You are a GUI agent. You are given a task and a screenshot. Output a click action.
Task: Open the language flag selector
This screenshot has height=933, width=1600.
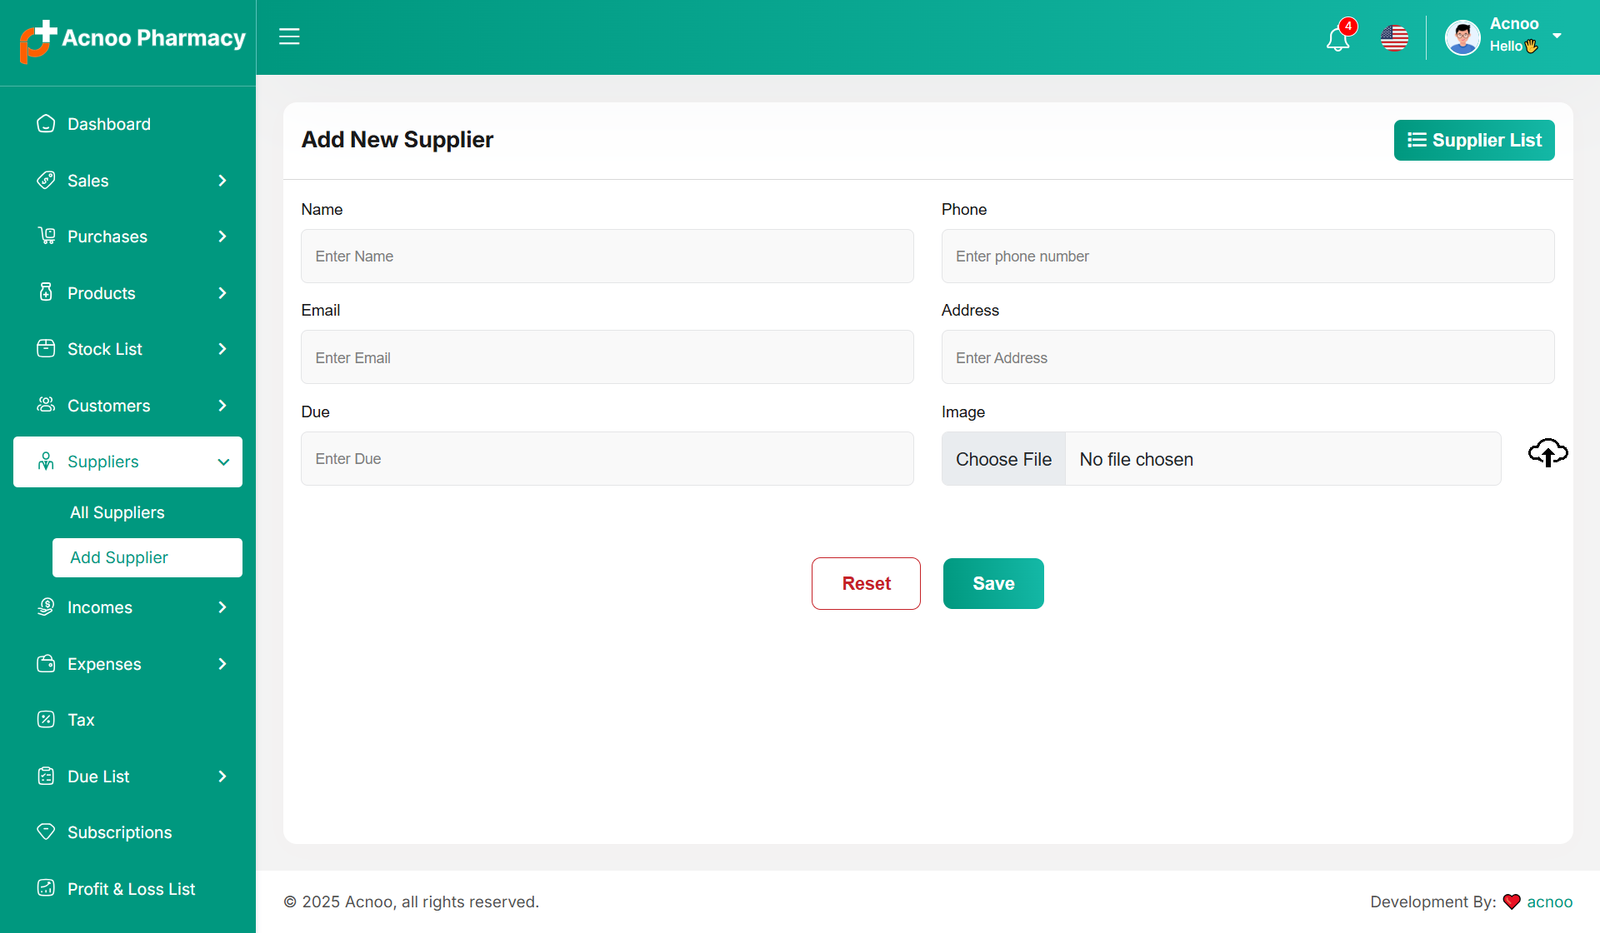click(1394, 38)
